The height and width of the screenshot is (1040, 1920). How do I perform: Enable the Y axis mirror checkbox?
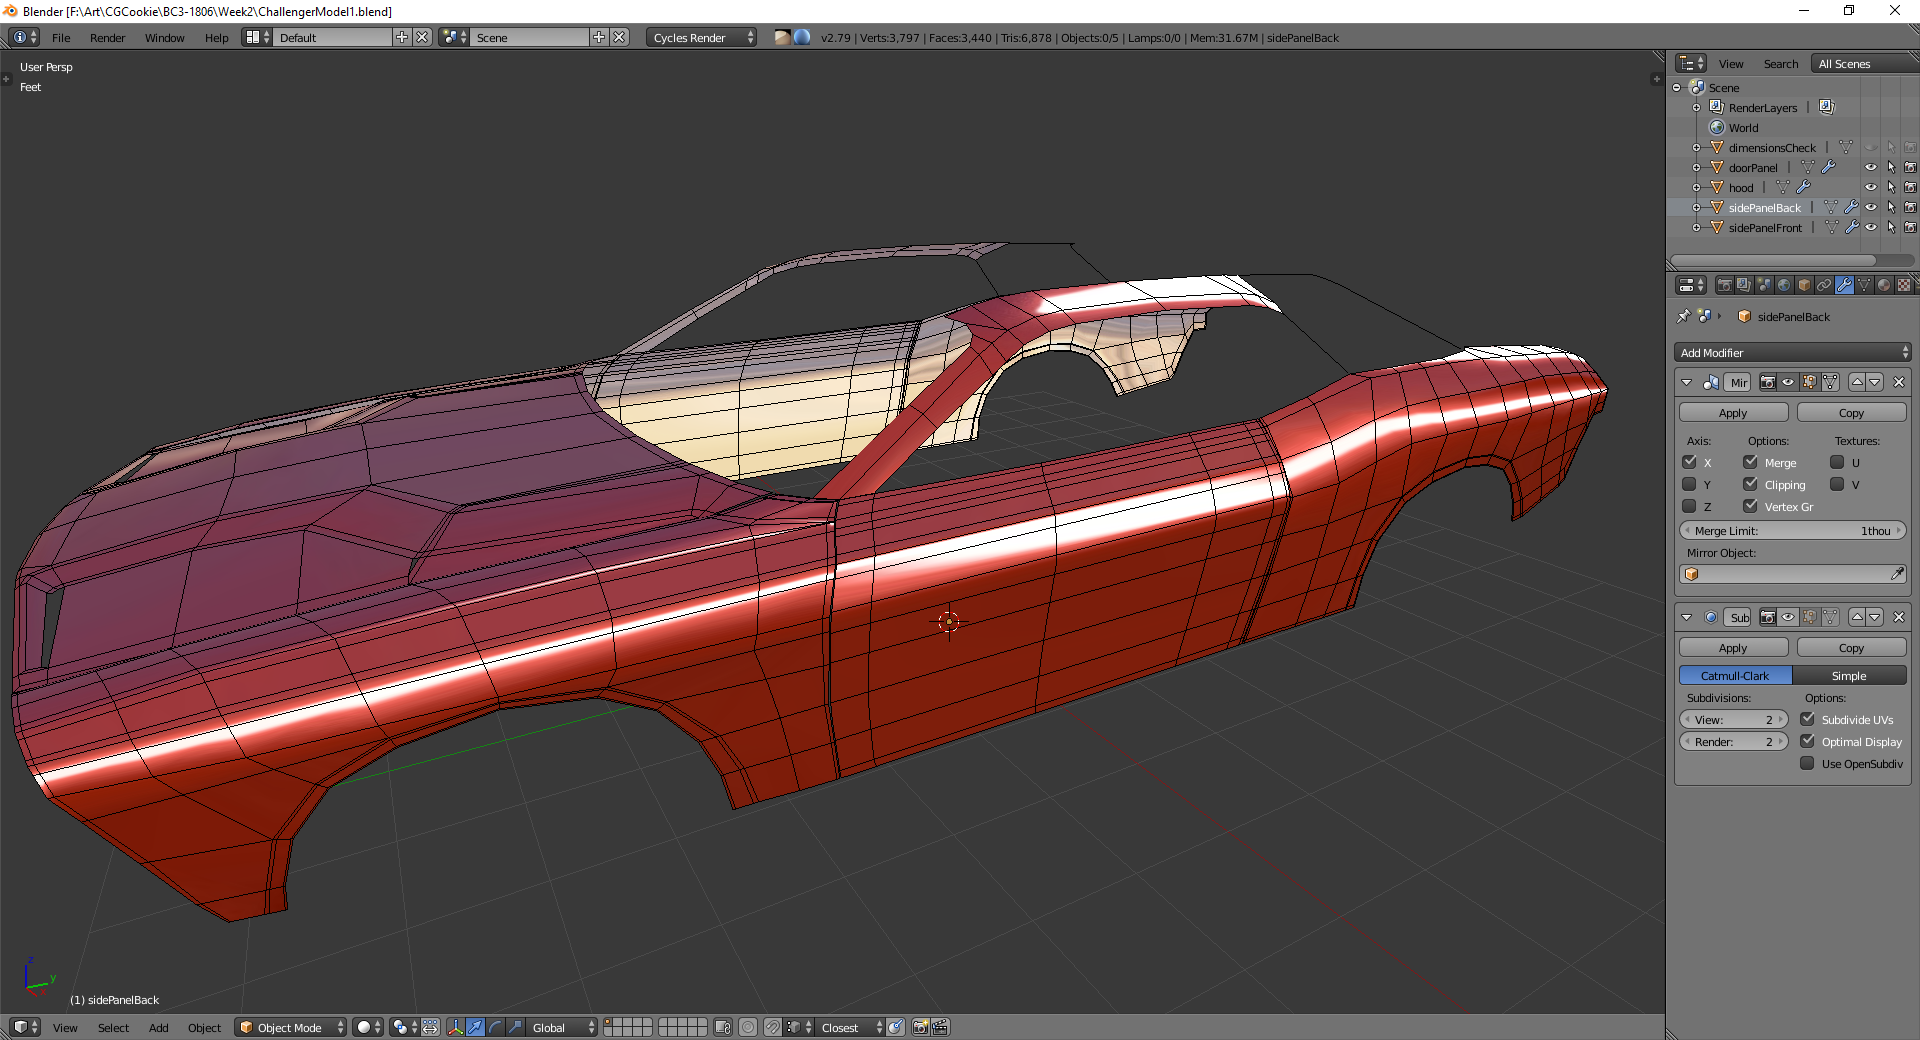(x=1689, y=484)
